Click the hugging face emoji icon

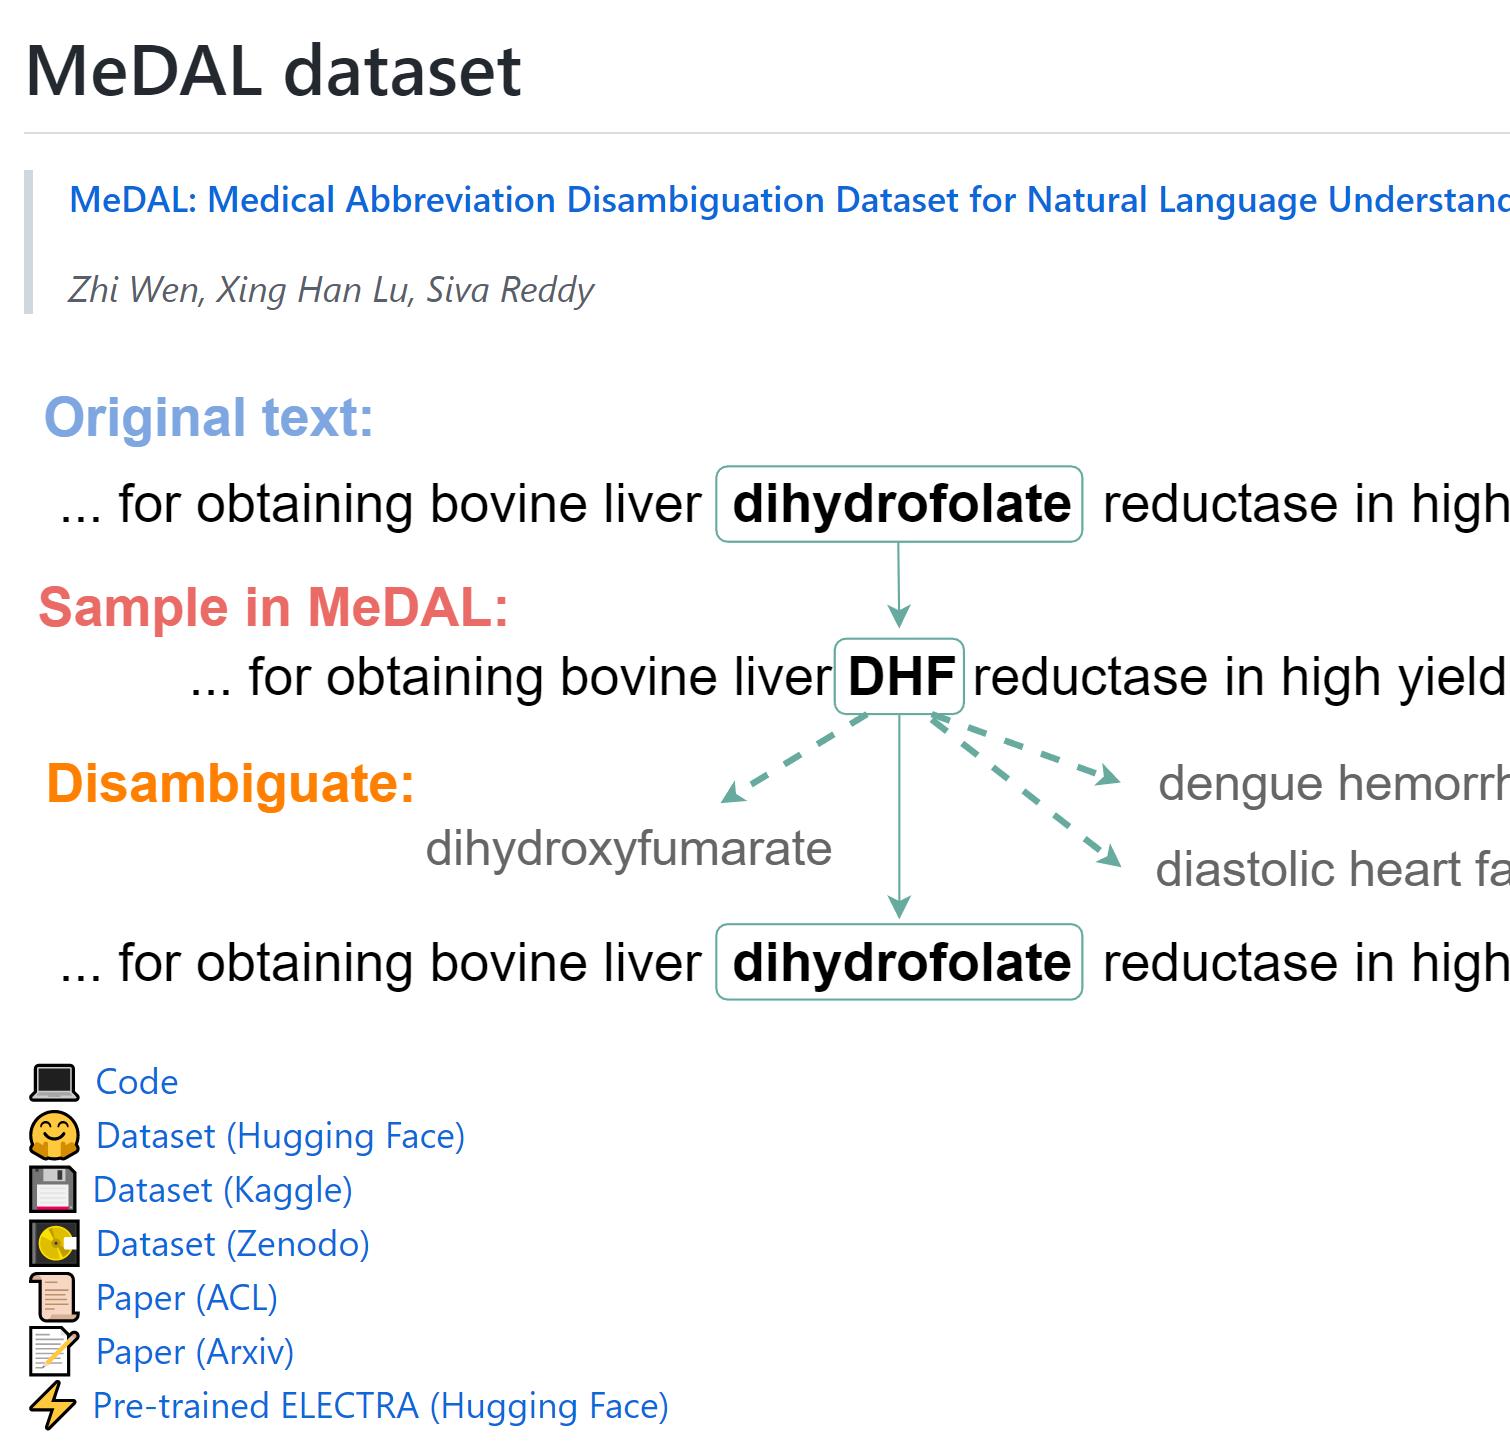pos(54,1136)
